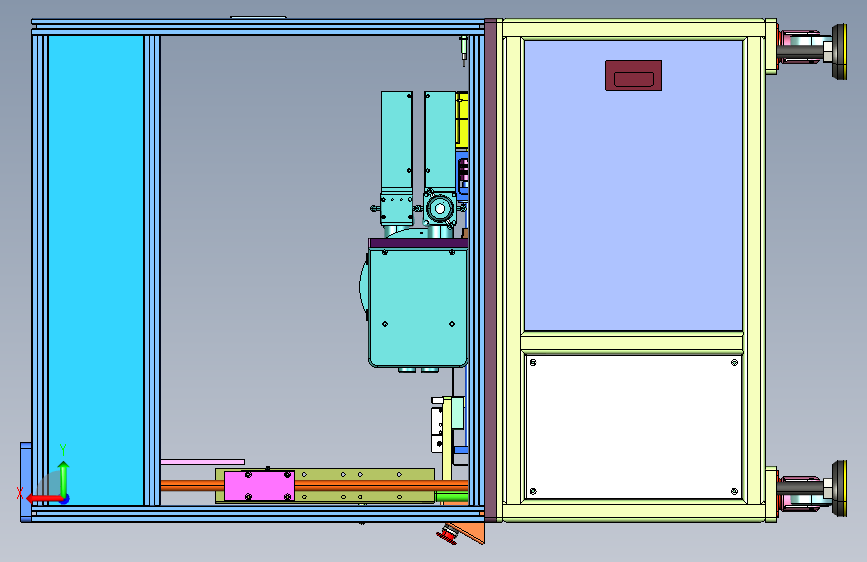Select the large cyan panel in blue frame

[96, 270]
